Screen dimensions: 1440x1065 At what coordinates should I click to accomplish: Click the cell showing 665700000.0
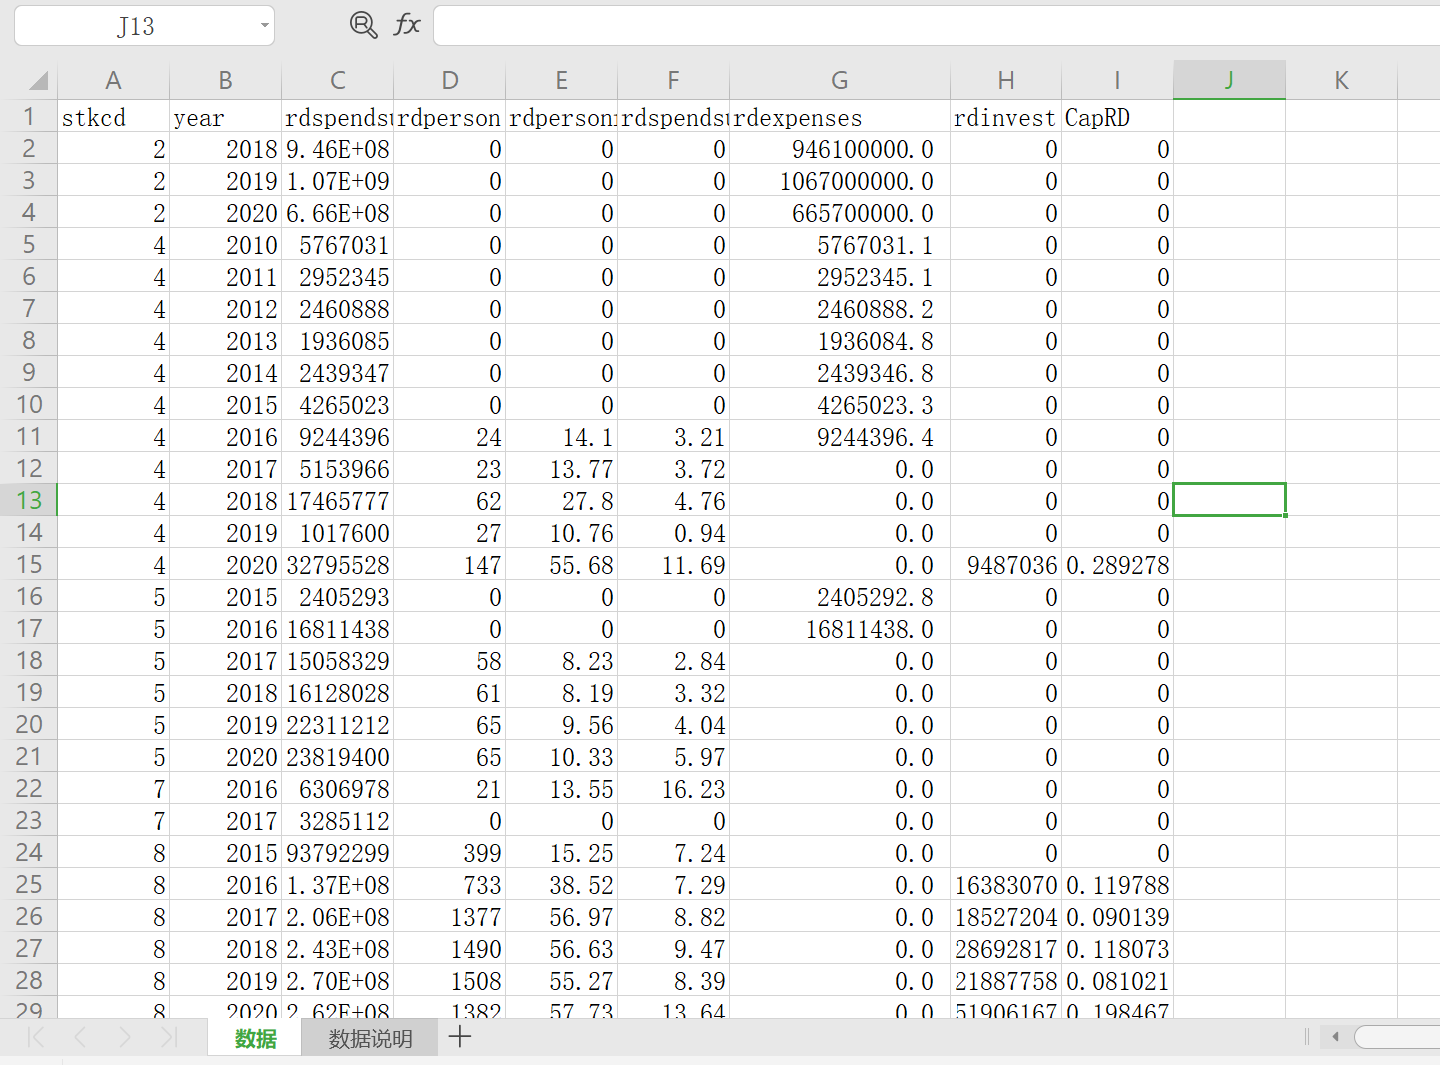(840, 213)
